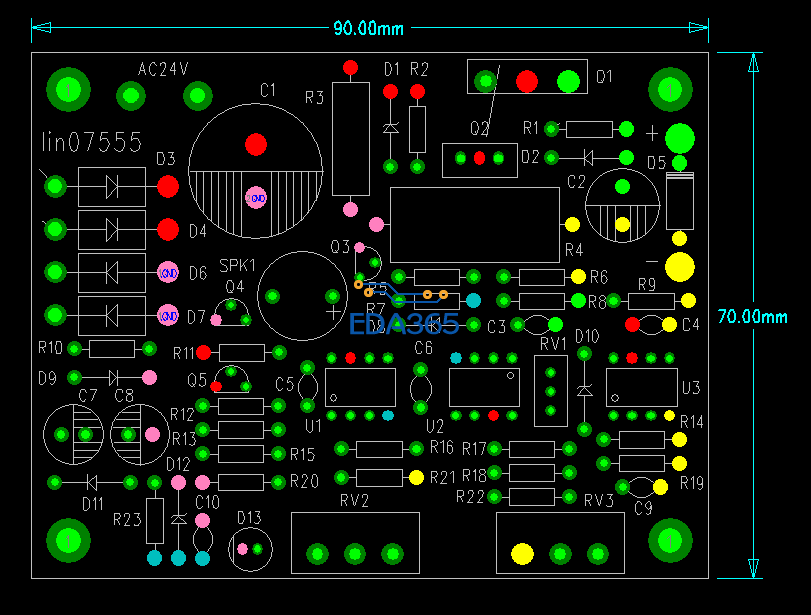The height and width of the screenshot is (615, 811).
Task: Click the RV2 potentiometer label
Action: click(354, 501)
